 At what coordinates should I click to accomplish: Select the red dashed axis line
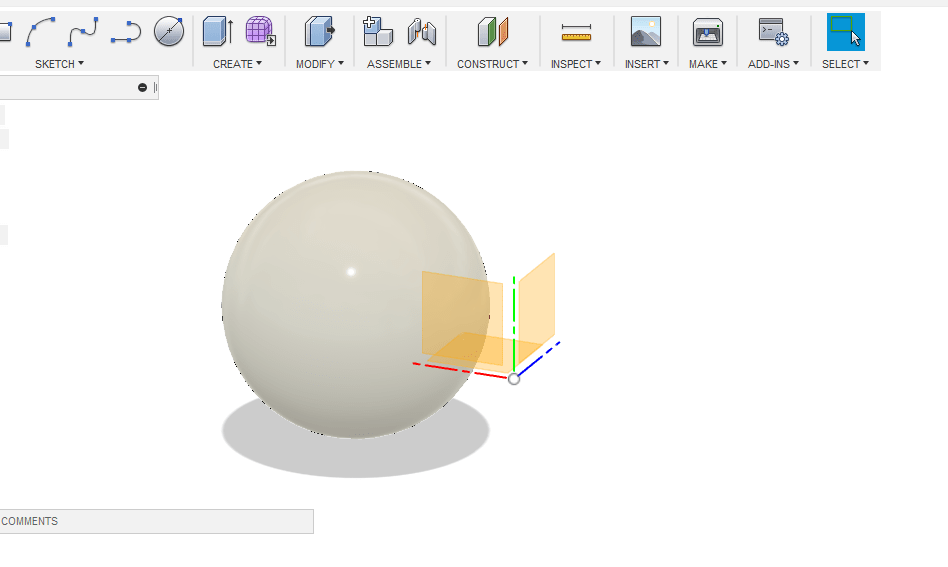coord(459,371)
